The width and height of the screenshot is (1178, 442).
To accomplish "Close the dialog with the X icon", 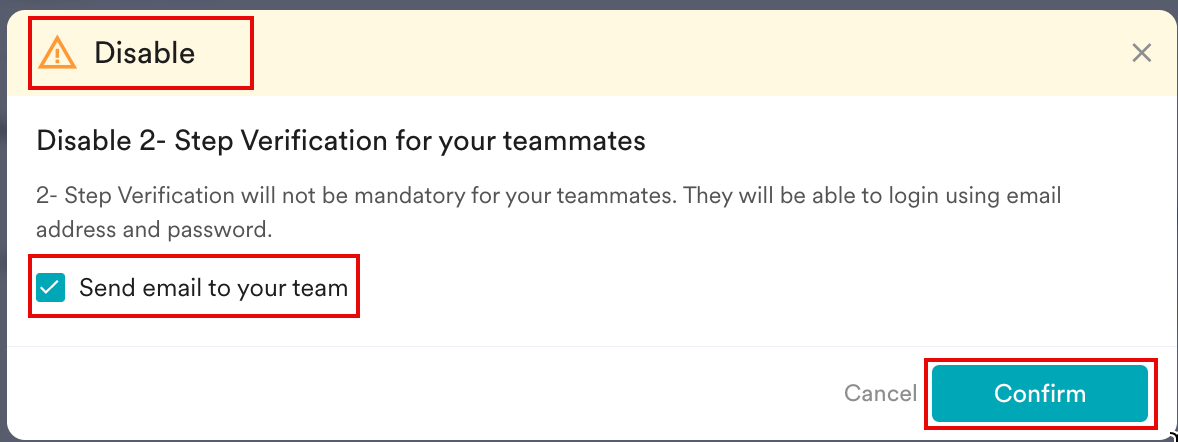I will (x=1141, y=53).
